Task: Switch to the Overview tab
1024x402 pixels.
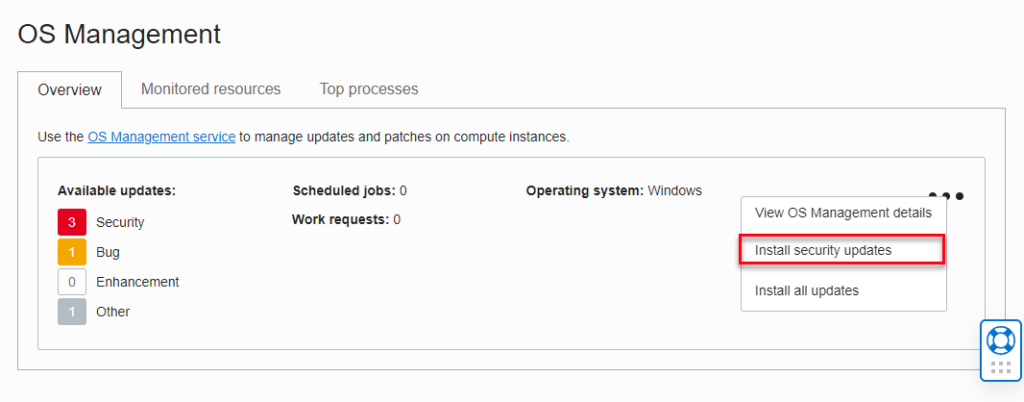Action: (69, 90)
